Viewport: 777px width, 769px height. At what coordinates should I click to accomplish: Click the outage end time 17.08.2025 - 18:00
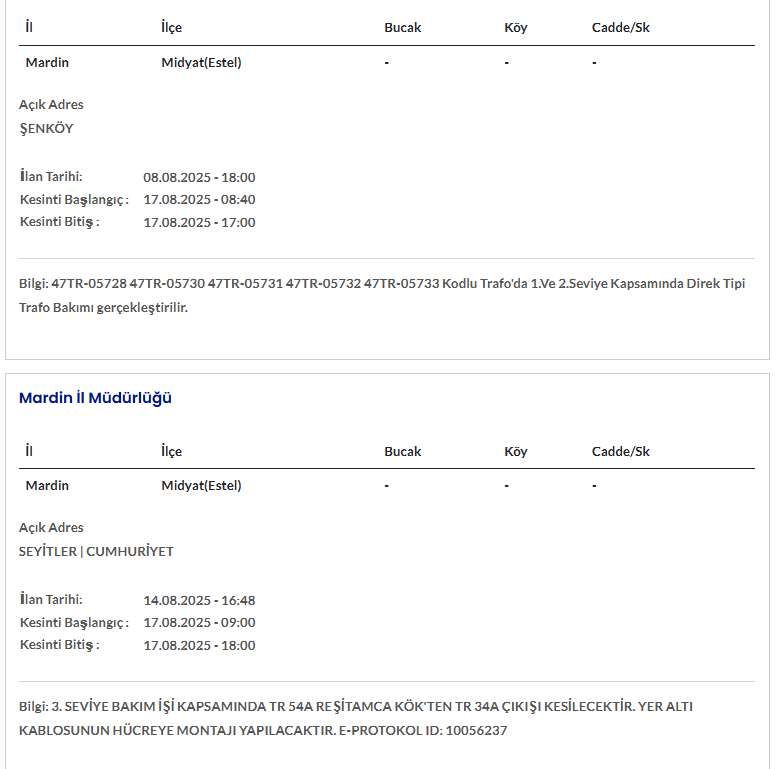[199, 645]
